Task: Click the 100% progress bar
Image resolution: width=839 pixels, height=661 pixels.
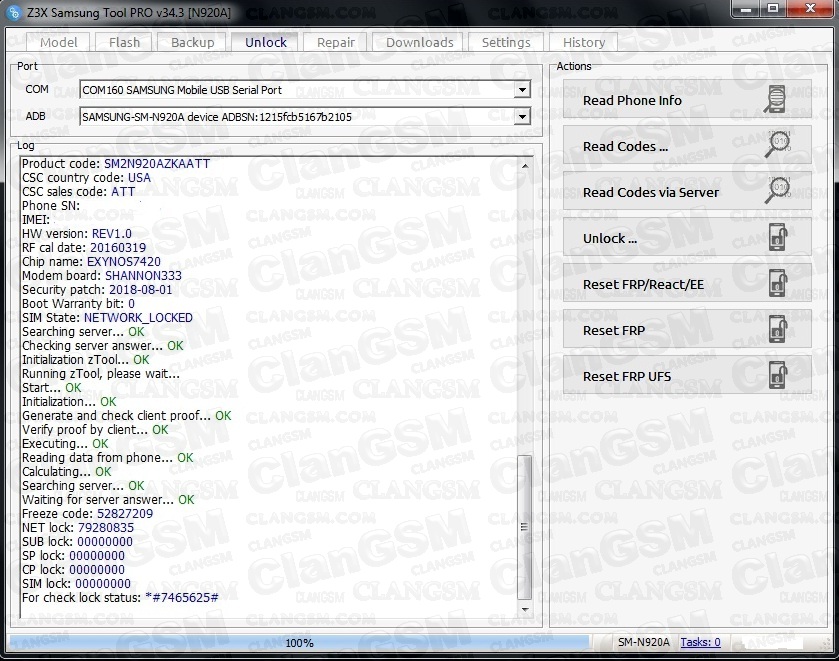Action: pos(300,642)
